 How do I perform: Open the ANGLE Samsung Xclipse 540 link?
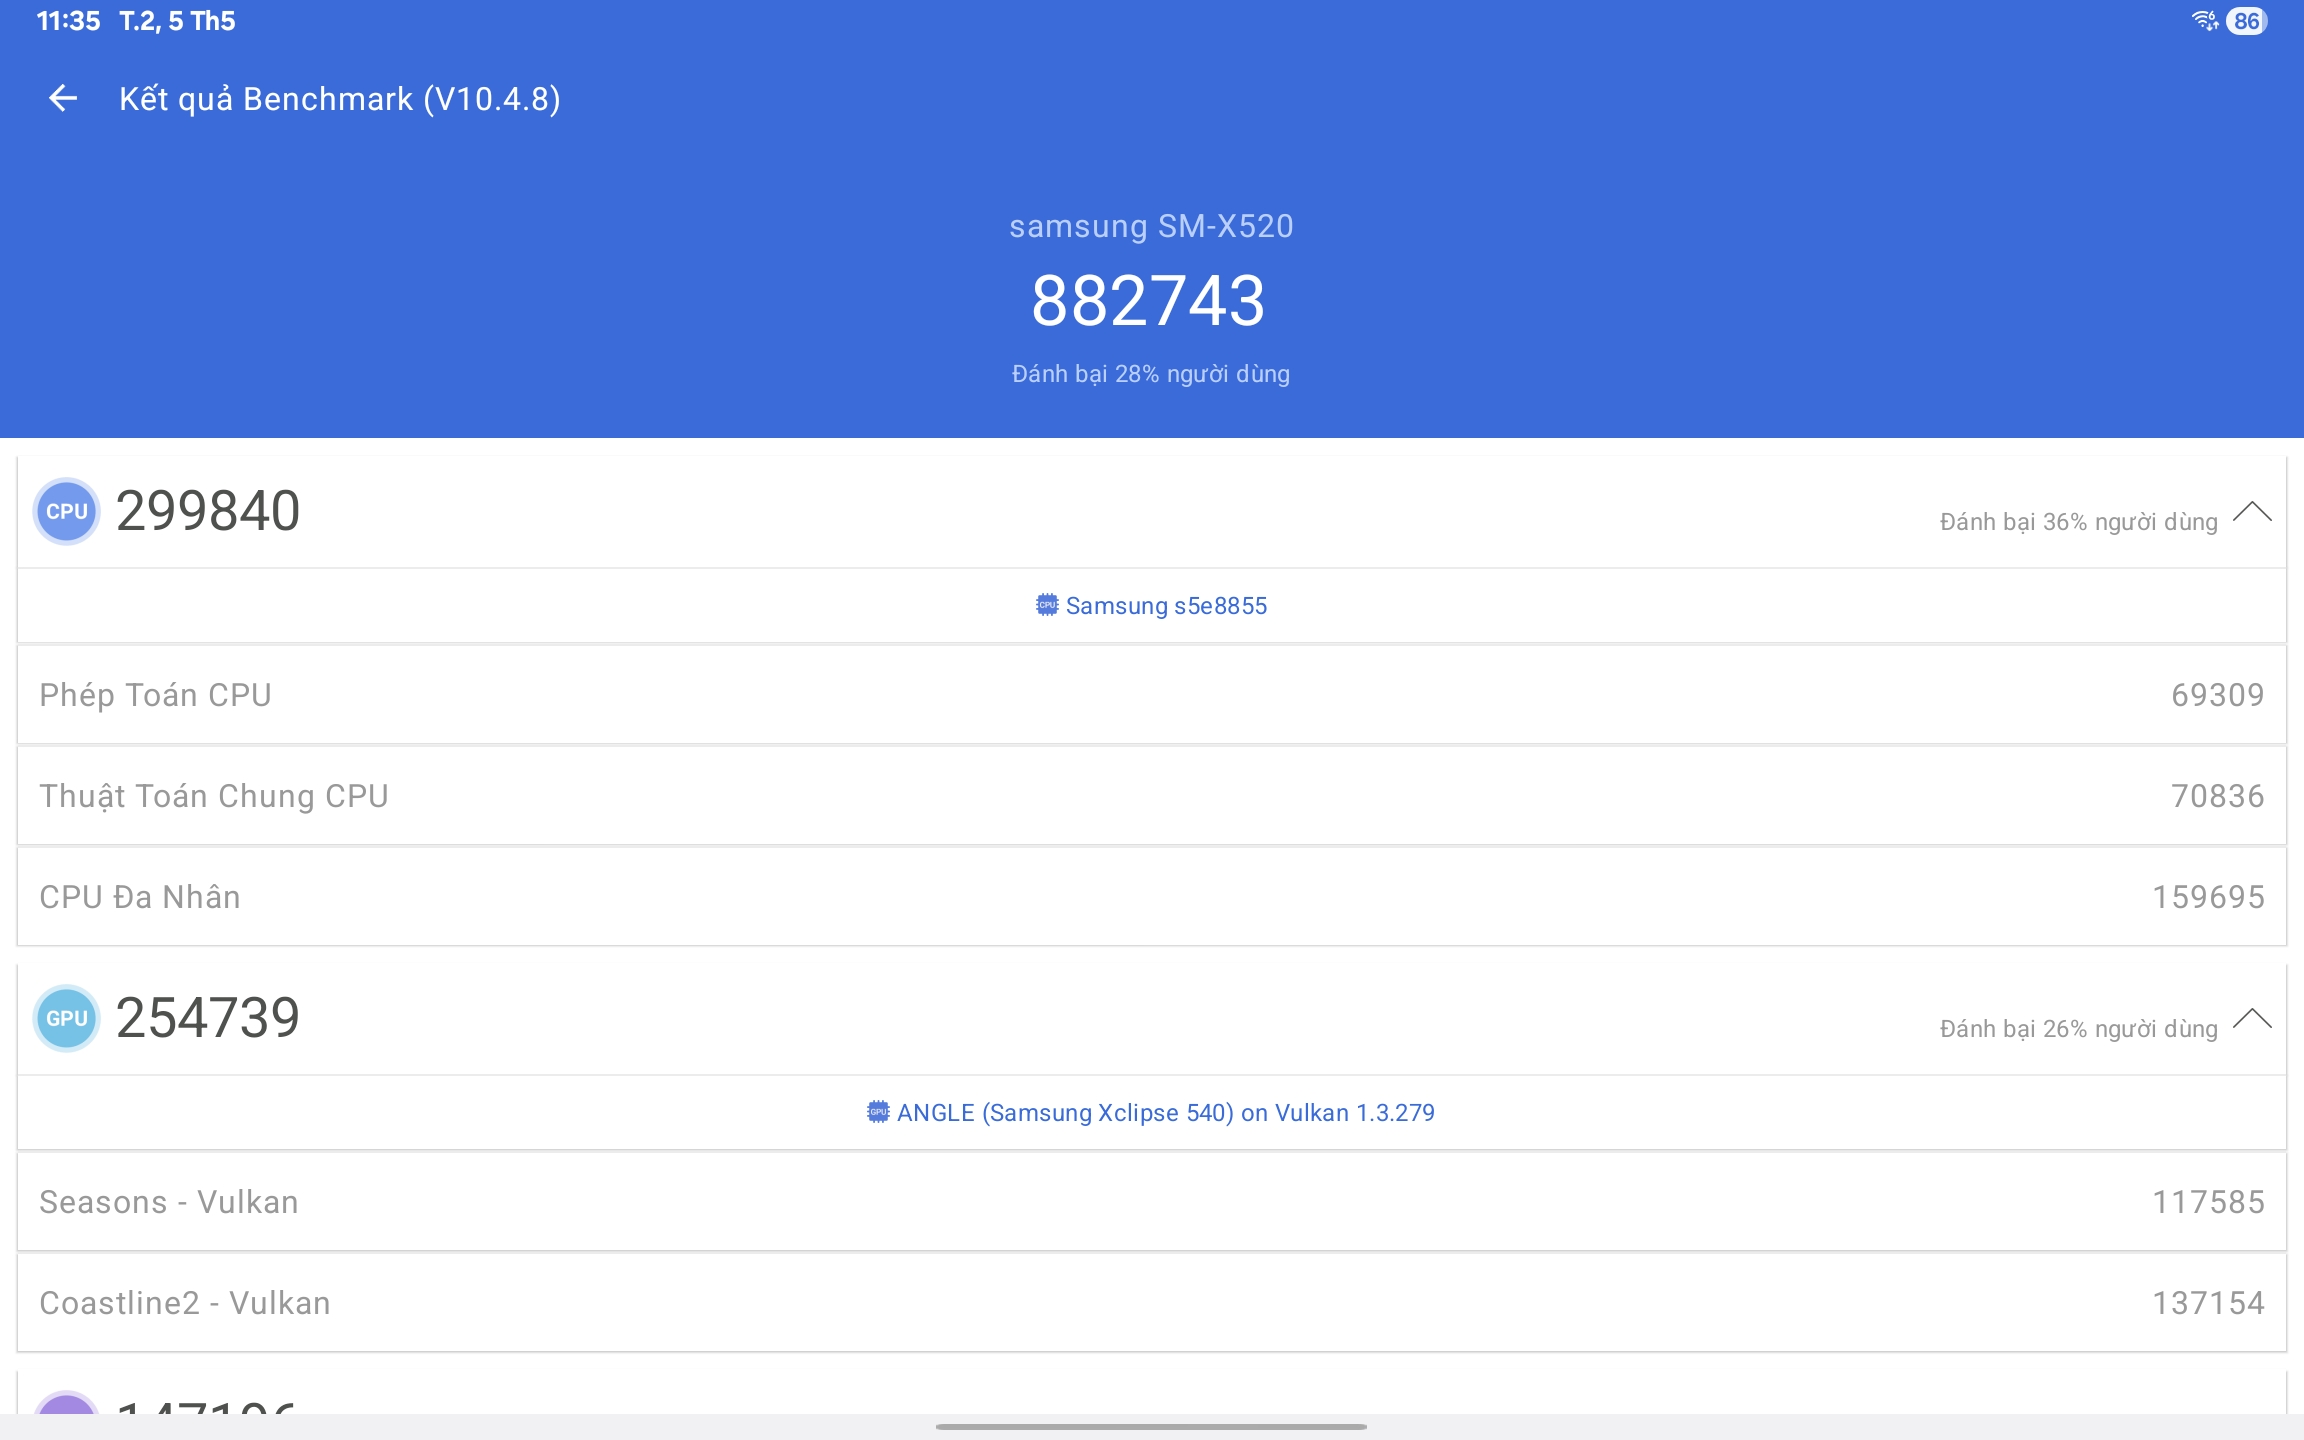pyautogui.click(x=1151, y=1112)
